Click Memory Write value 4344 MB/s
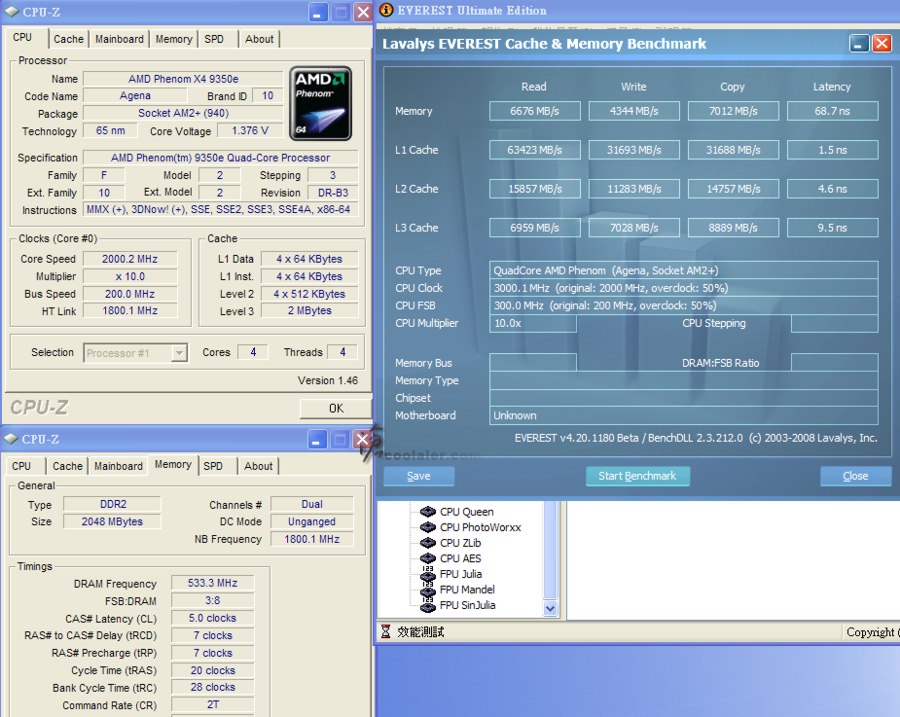 pos(634,111)
